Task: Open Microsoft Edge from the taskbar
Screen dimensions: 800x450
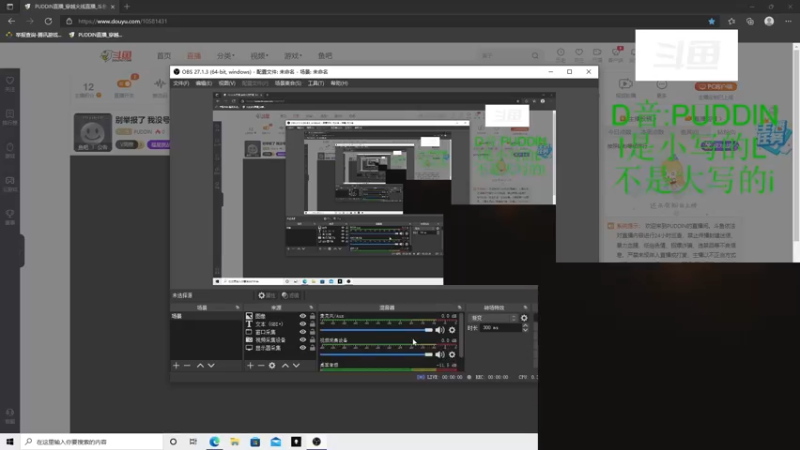Action: [x=214, y=442]
